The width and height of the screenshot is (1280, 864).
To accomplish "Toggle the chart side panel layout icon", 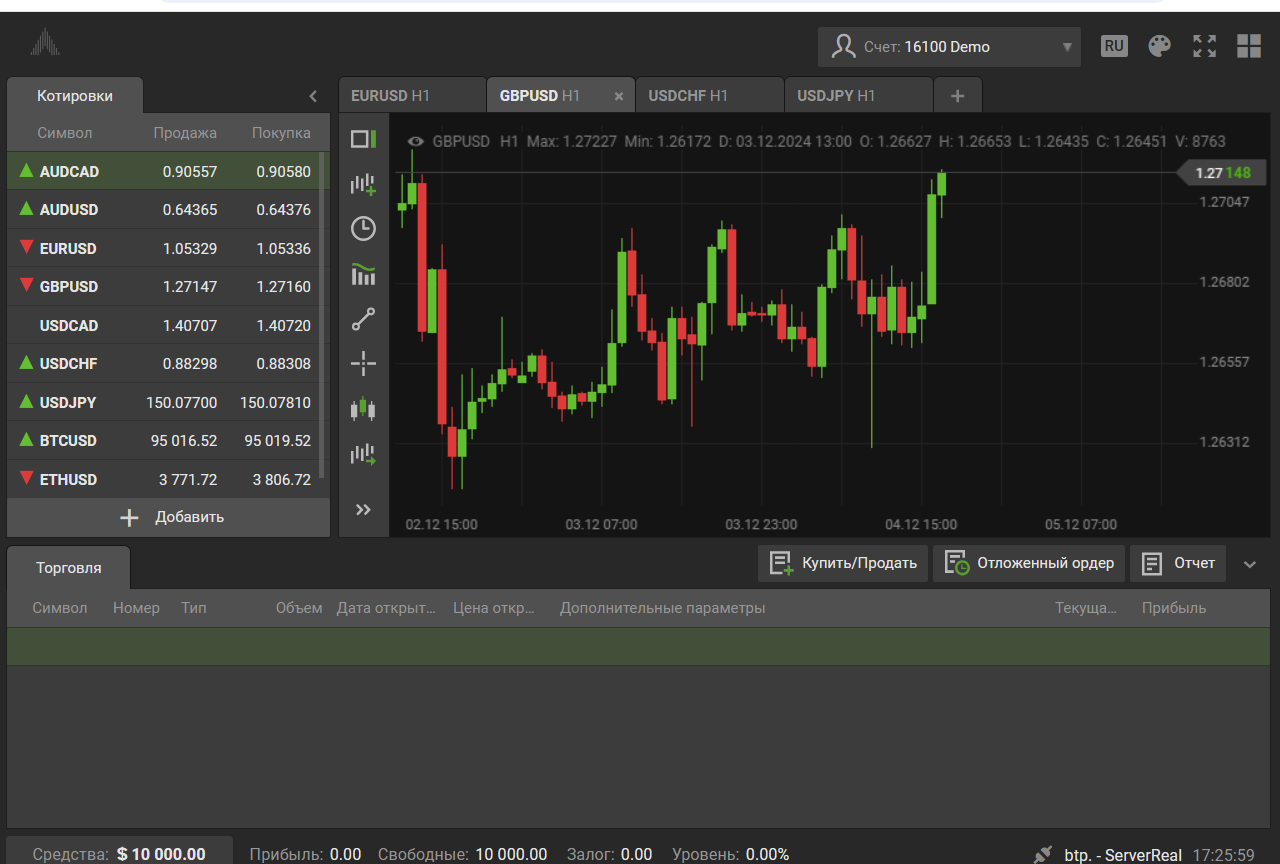I will [x=363, y=140].
